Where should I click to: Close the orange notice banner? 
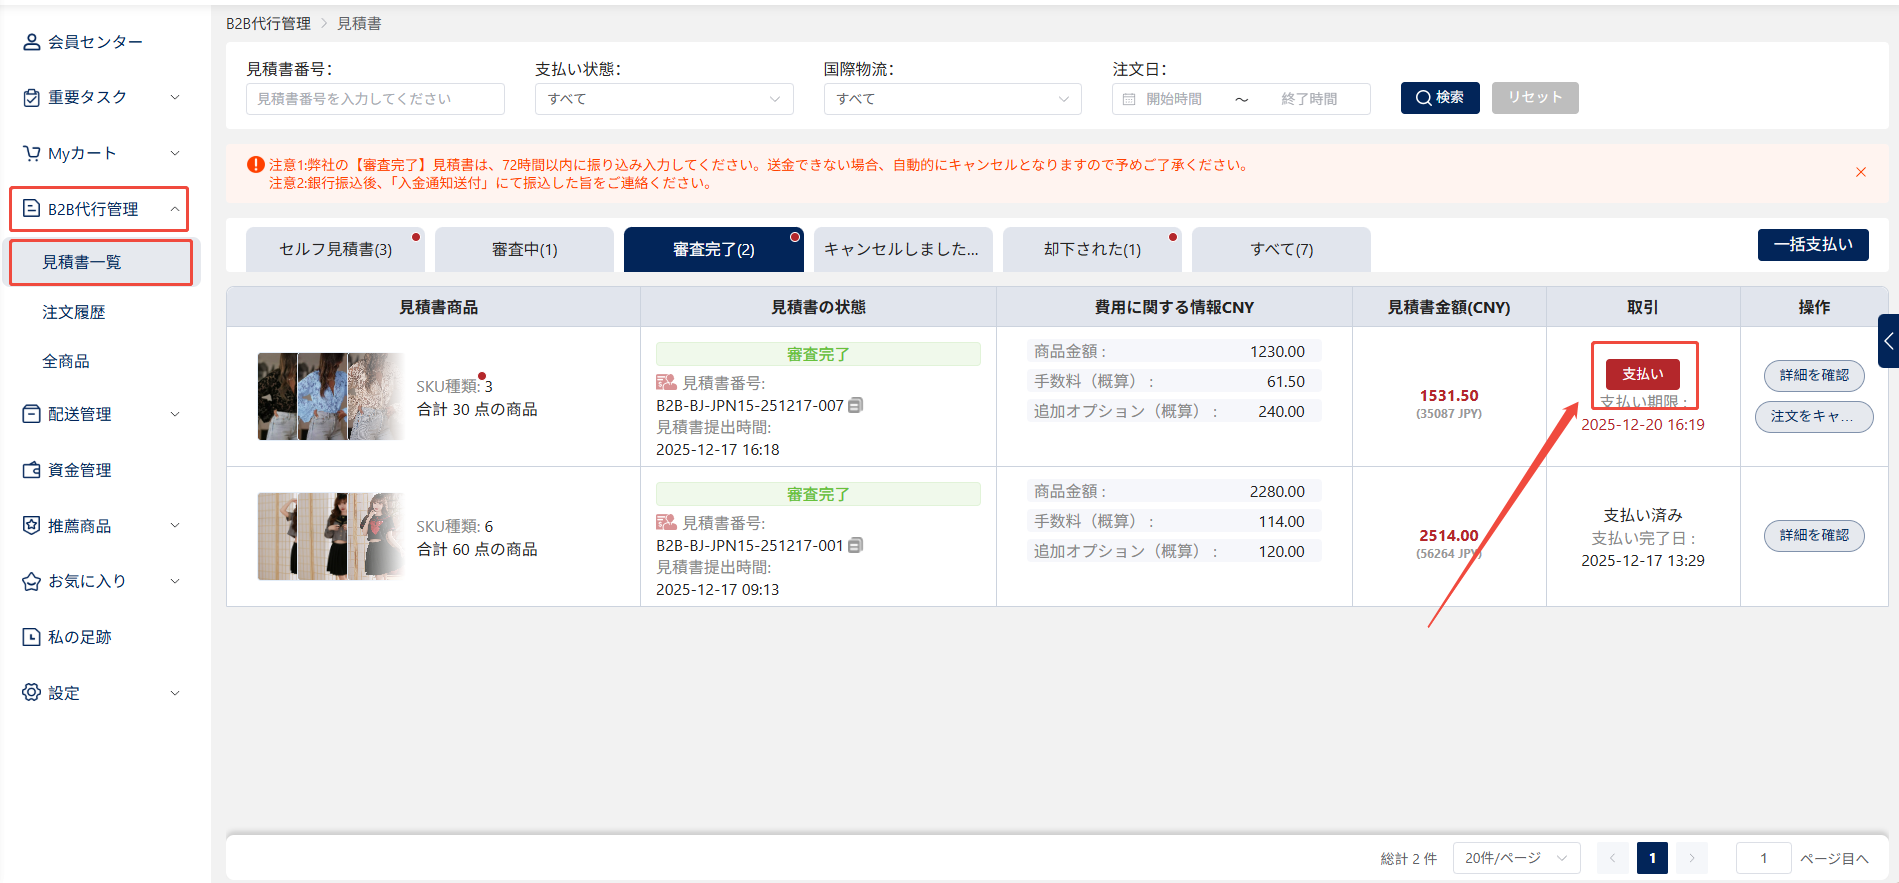(1861, 172)
